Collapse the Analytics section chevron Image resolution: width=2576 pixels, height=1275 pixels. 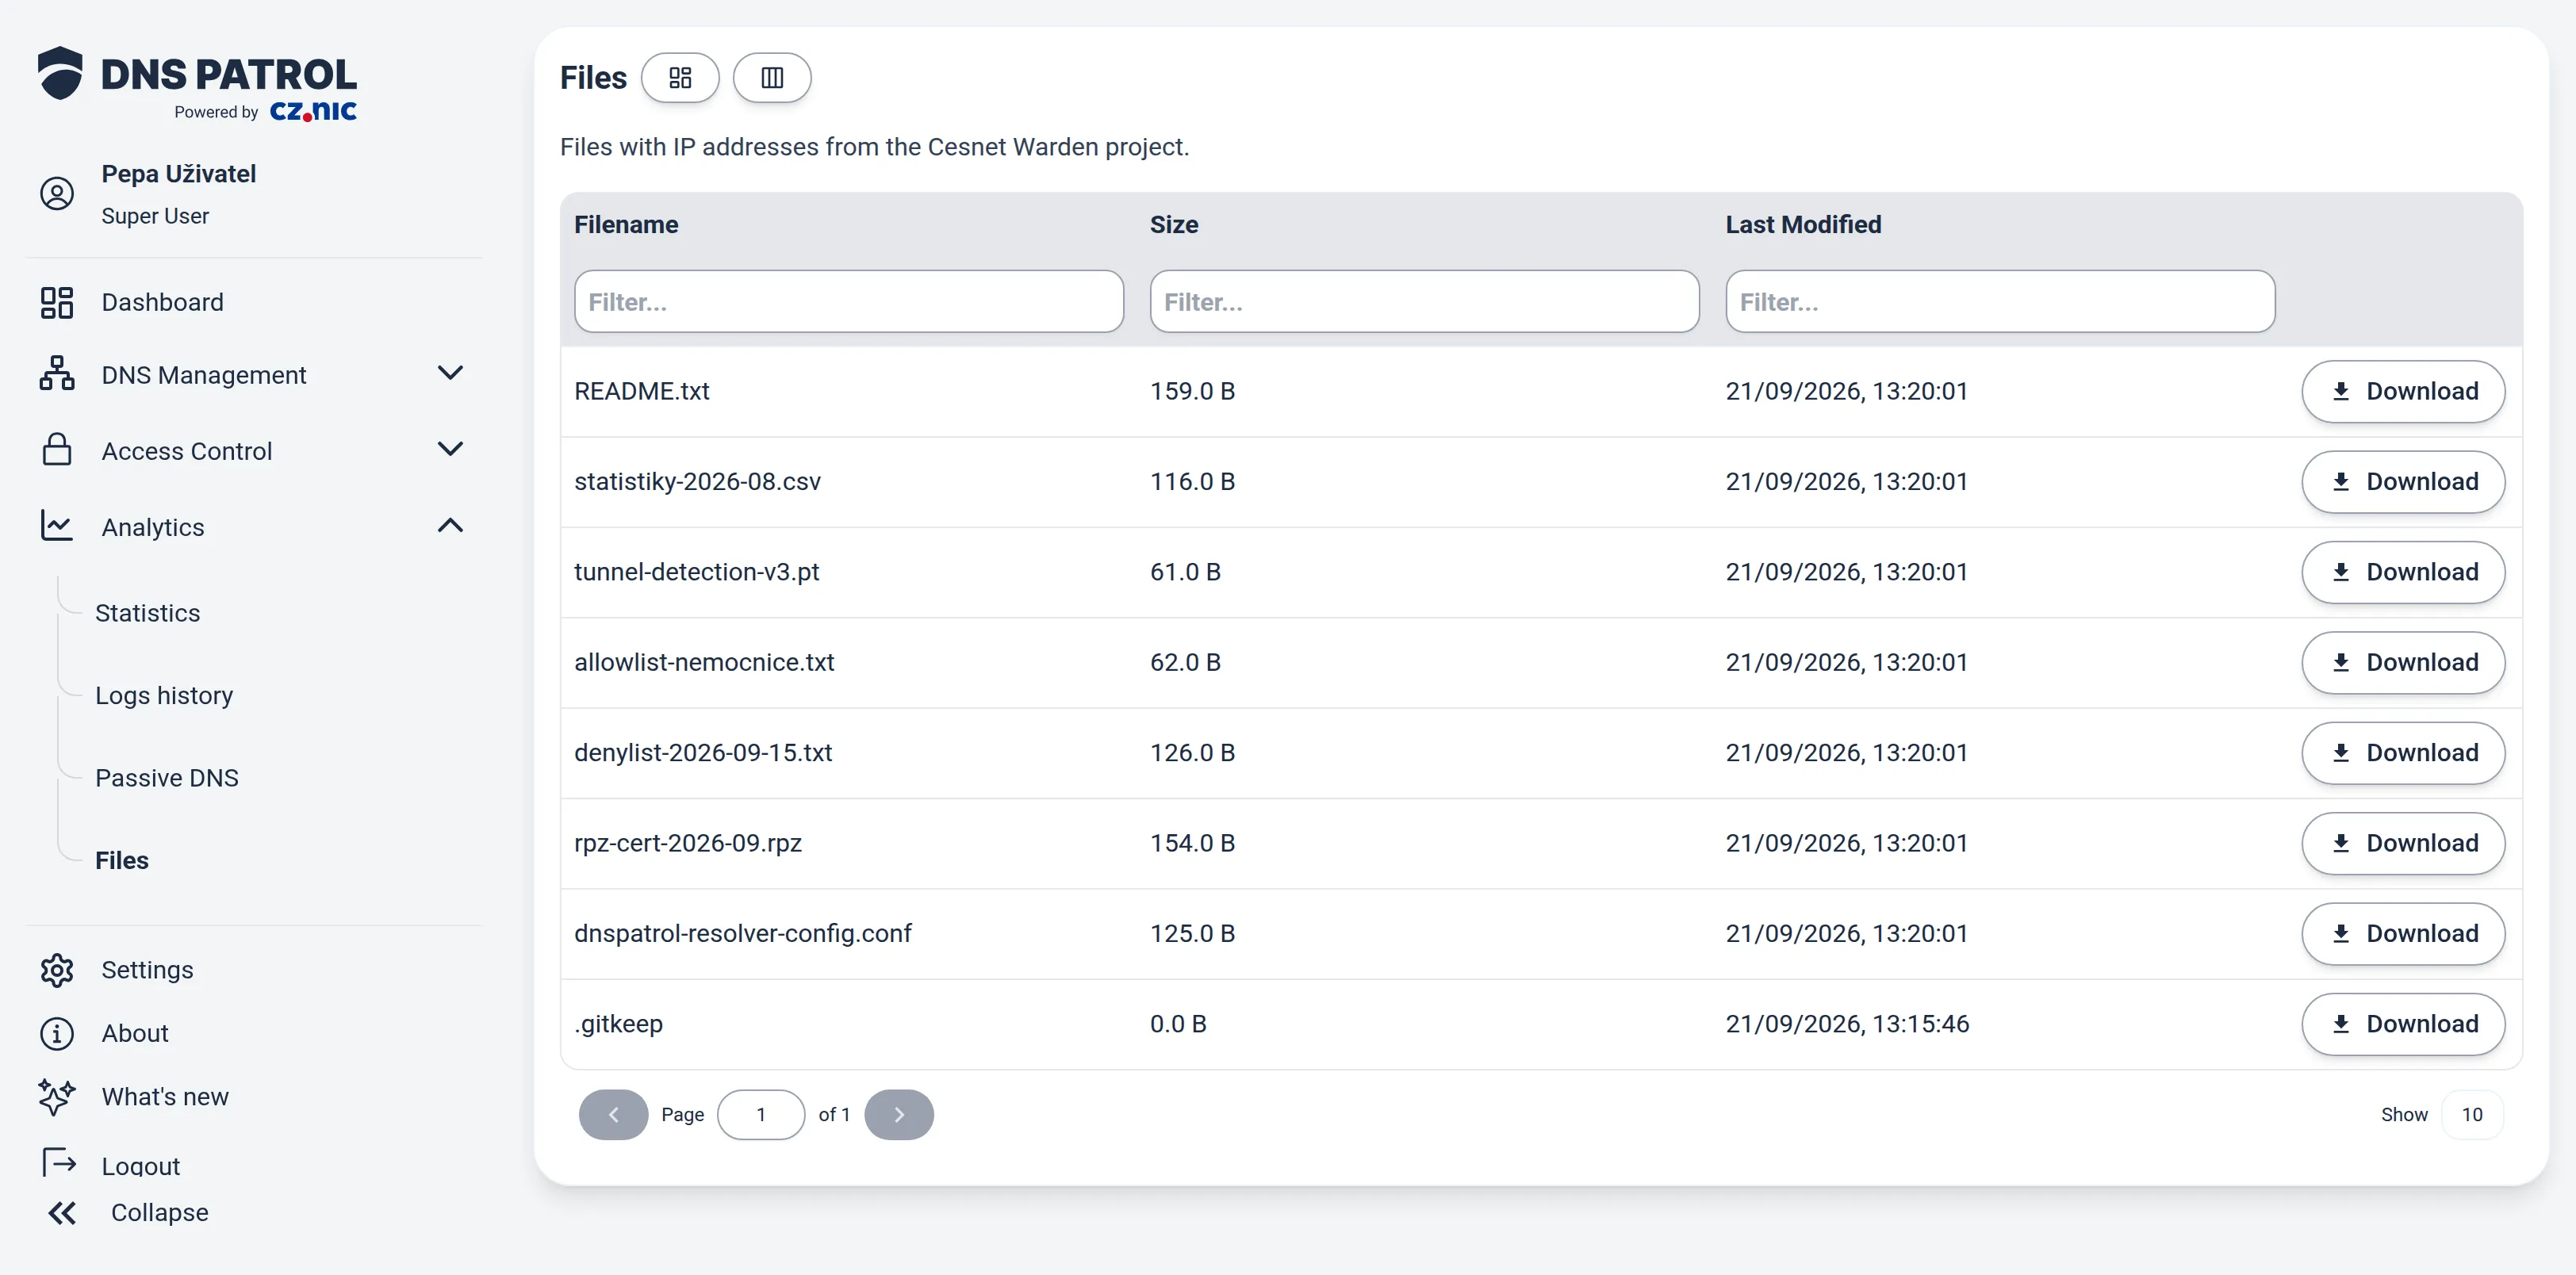point(451,525)
